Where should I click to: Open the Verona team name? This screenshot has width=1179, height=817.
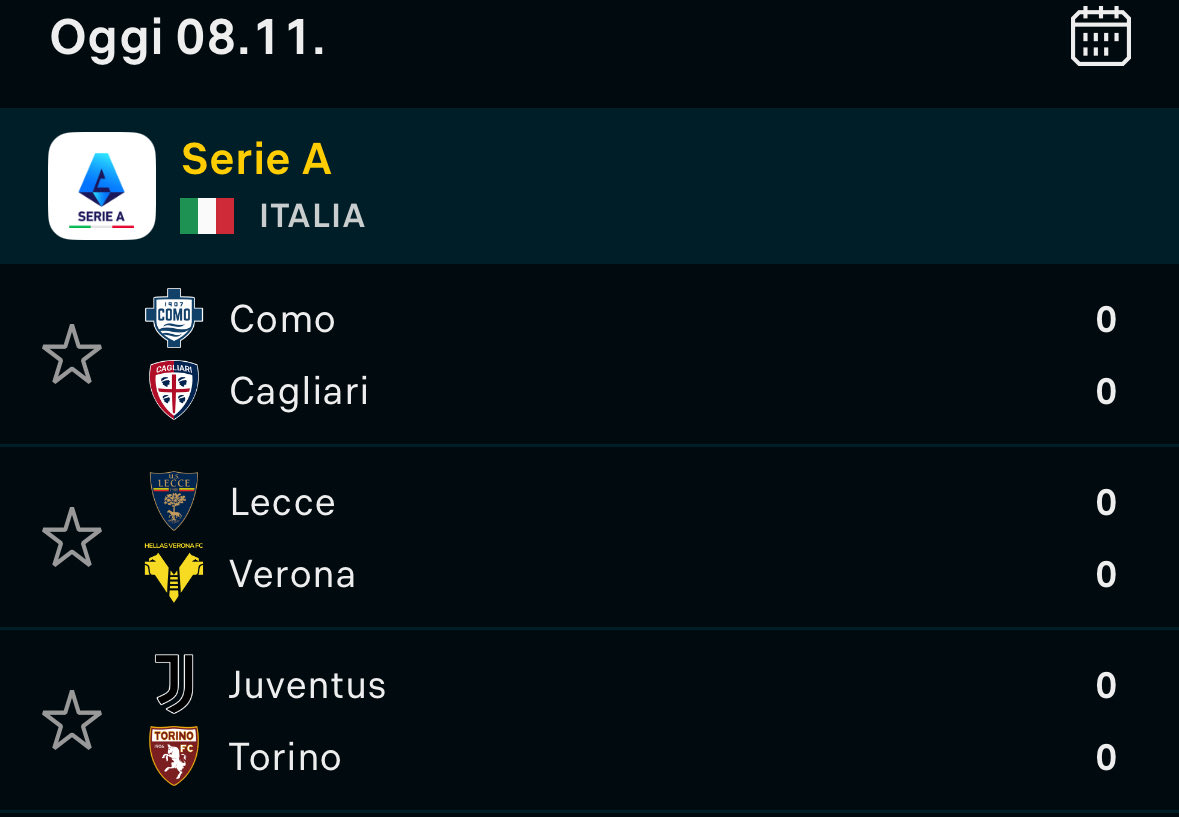click(292, 574)
